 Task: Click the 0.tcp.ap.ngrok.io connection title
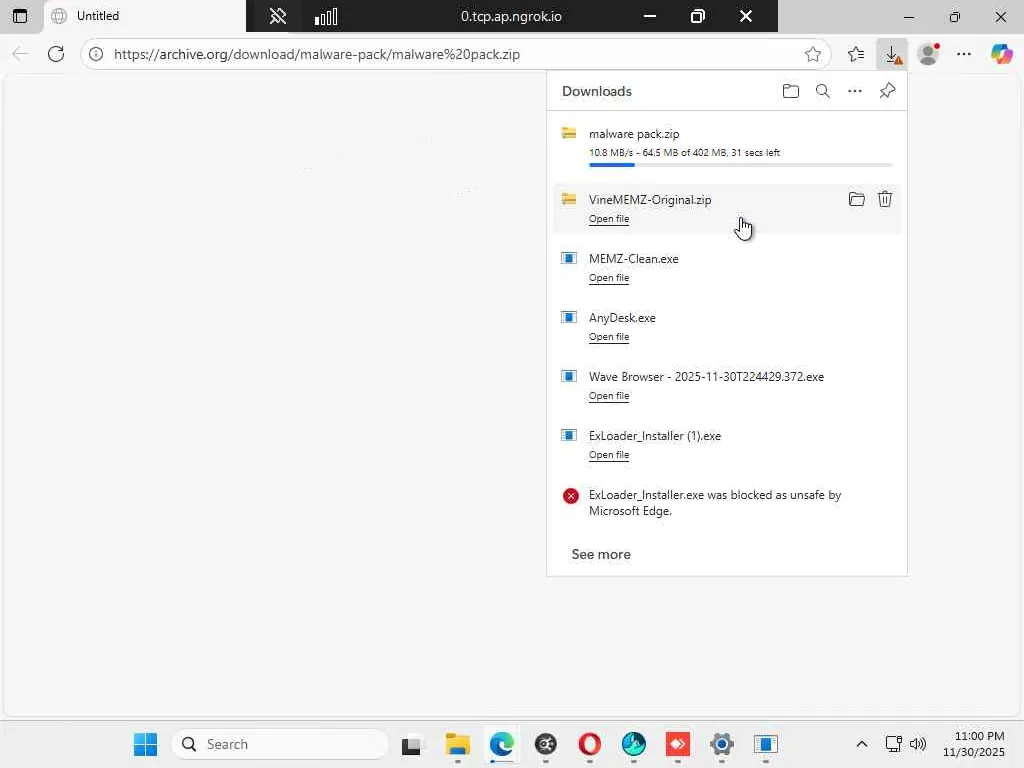(x=511, y=16)
